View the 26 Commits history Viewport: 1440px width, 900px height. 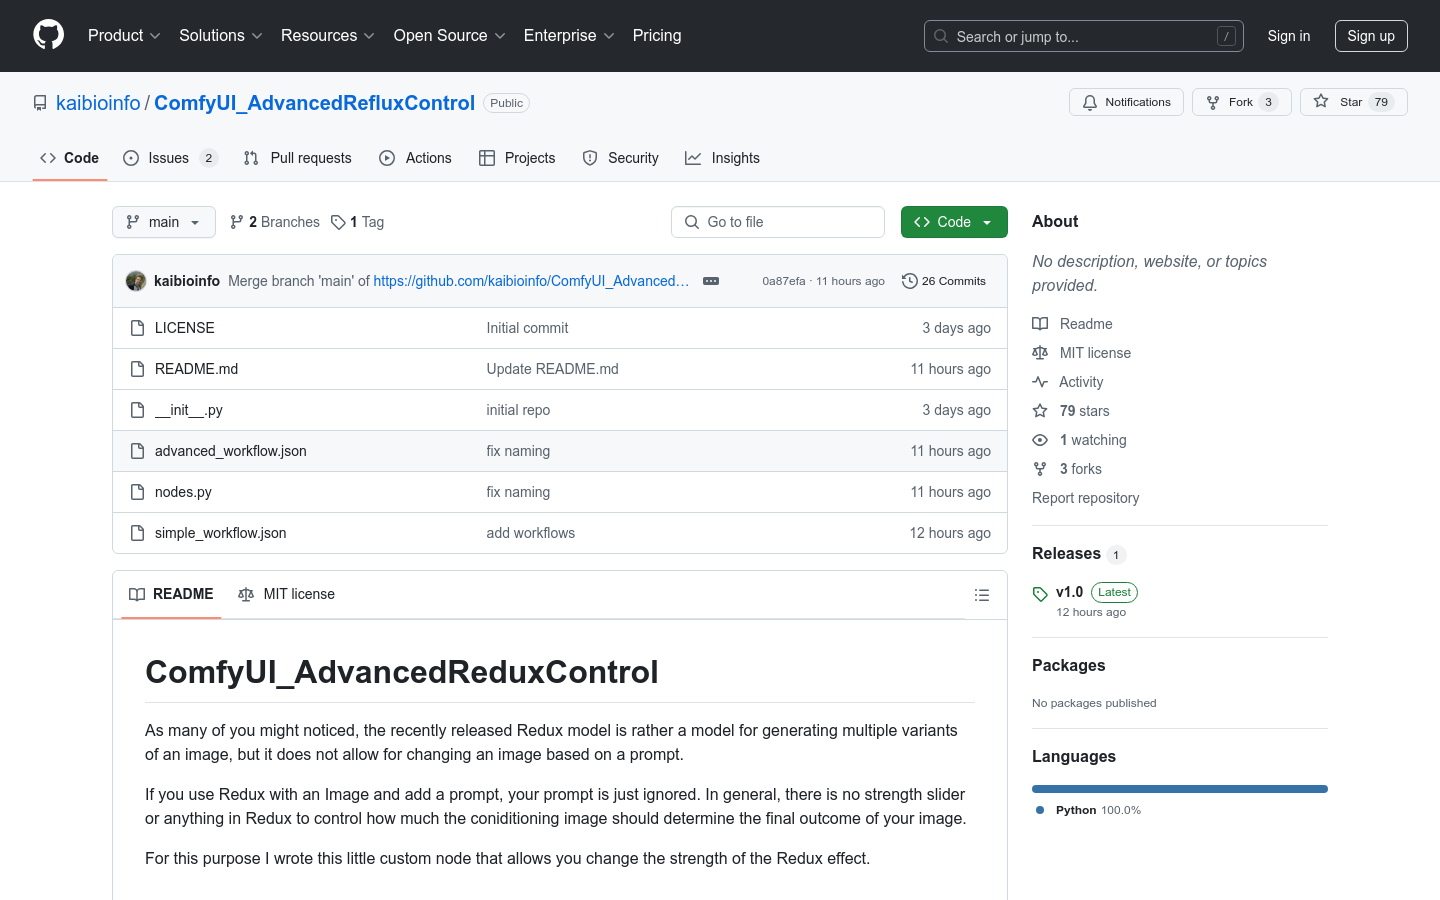(944, 281)
